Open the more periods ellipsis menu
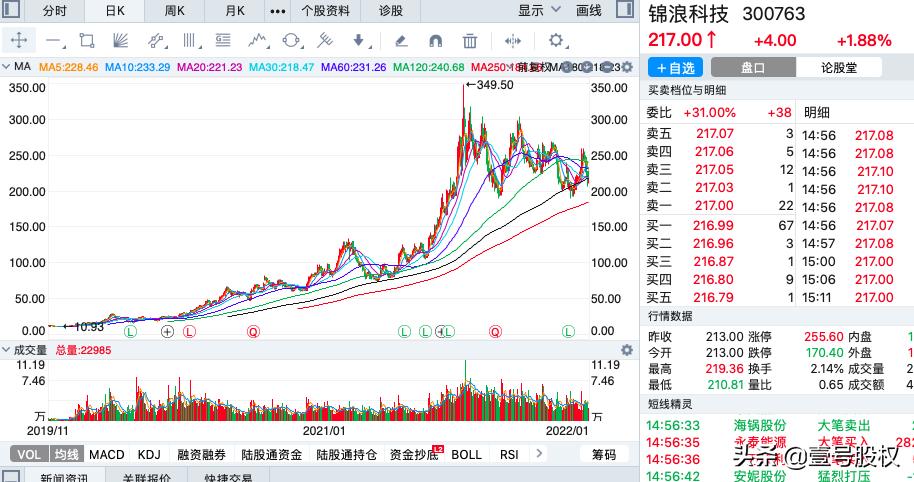The image size is (914, 482). pos(278,11)
